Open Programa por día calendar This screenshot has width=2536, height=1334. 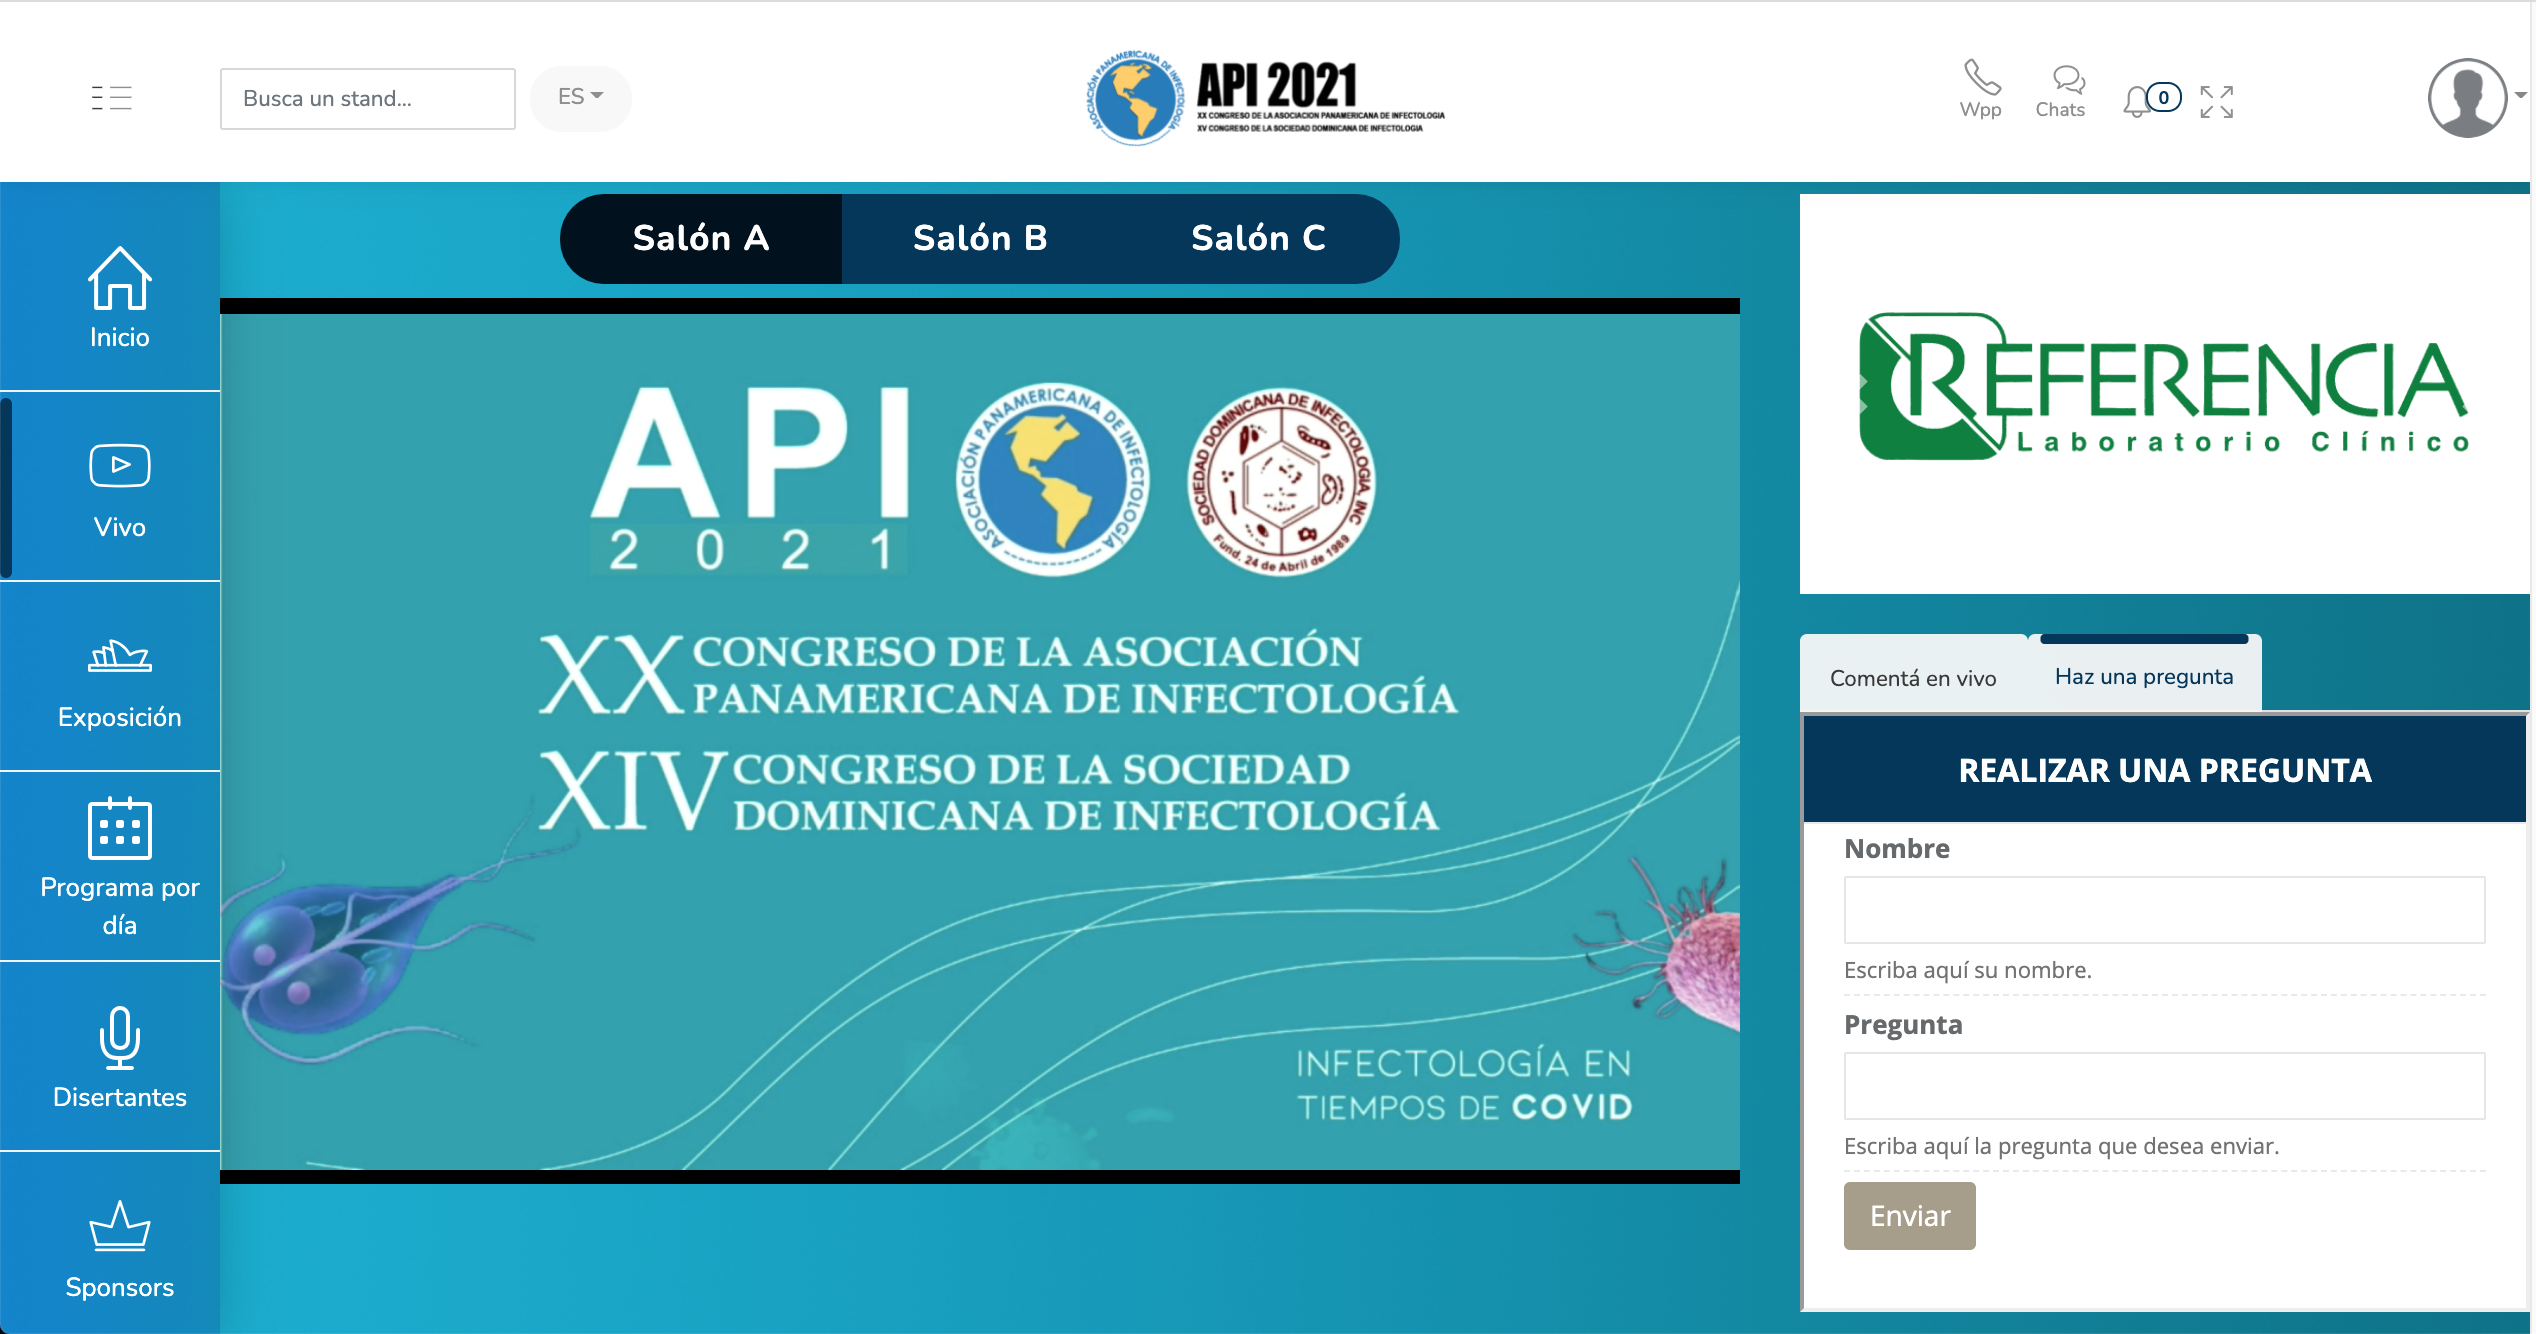click(x=120, y=867)
